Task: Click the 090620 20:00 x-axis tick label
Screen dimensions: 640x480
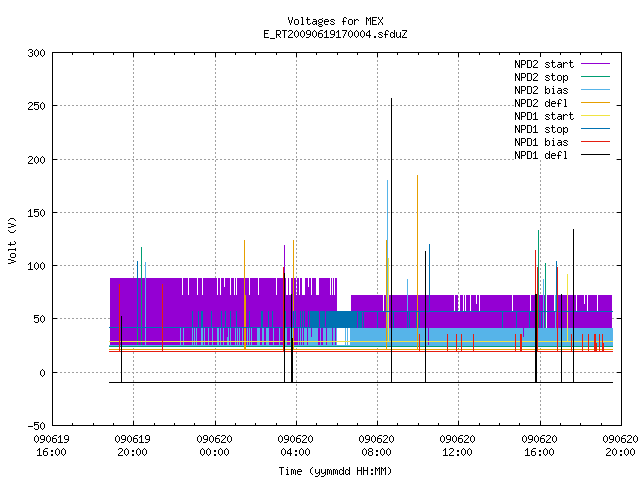Action: [620, 446]
